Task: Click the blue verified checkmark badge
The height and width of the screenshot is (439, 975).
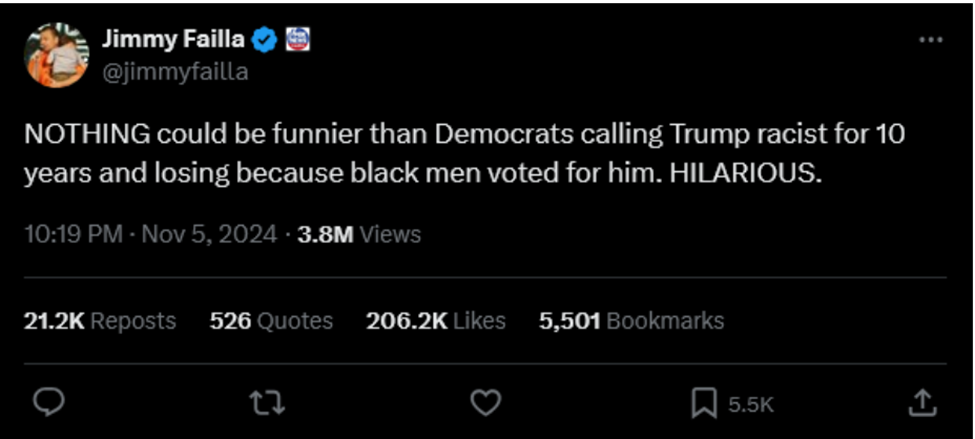Action: pos(264,40)
